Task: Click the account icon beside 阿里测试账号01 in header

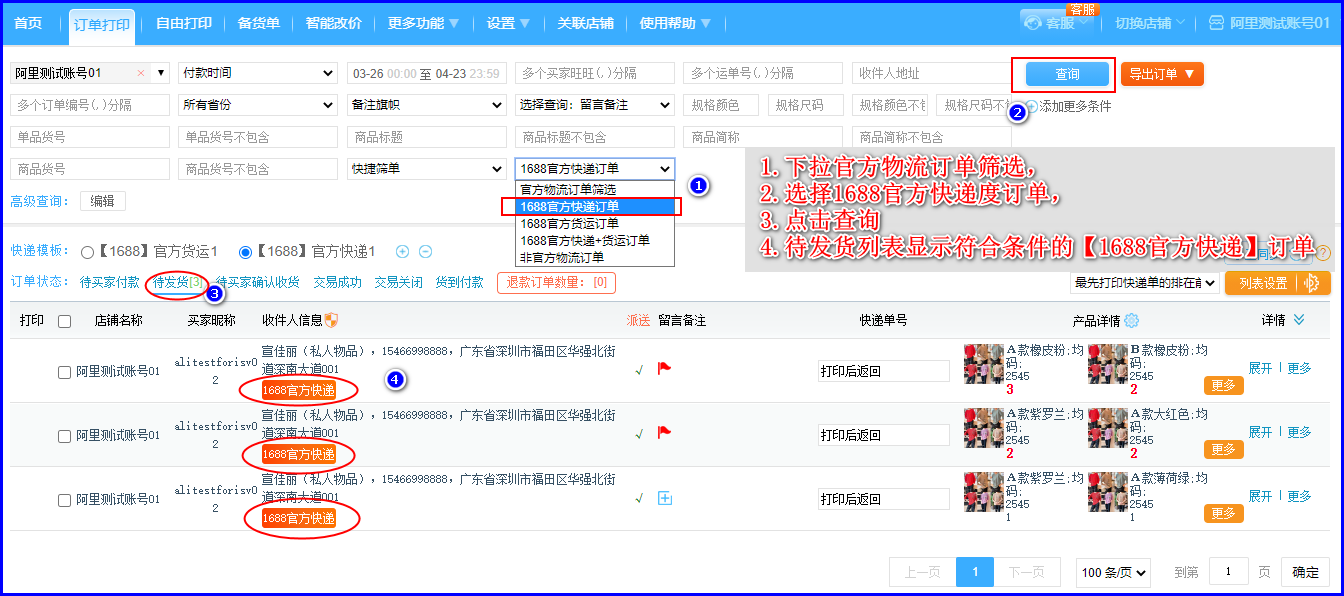Action: (1216, 22)
